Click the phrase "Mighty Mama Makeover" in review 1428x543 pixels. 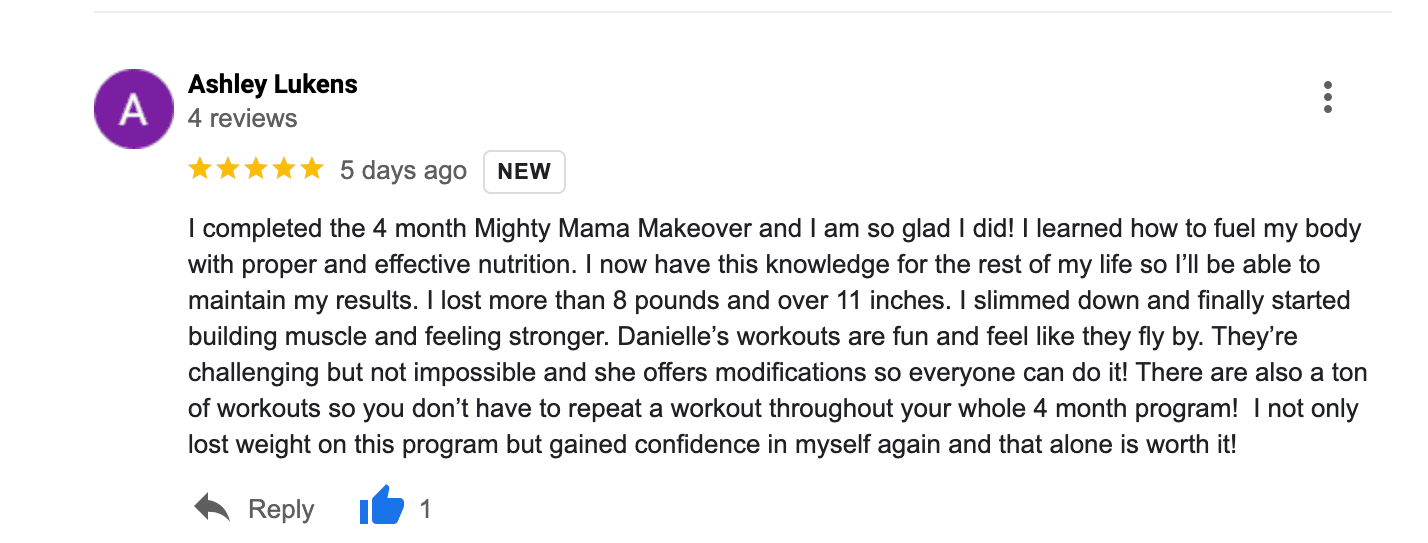[x=613, y=228]
